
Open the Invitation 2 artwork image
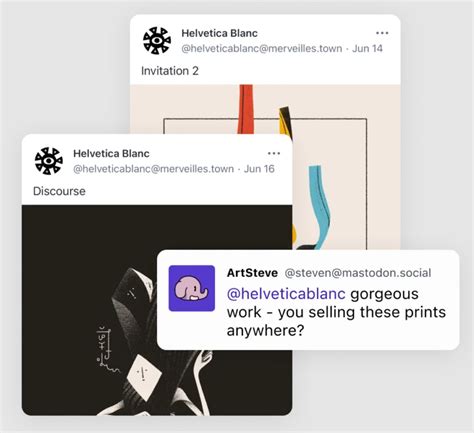pos(347,167)
